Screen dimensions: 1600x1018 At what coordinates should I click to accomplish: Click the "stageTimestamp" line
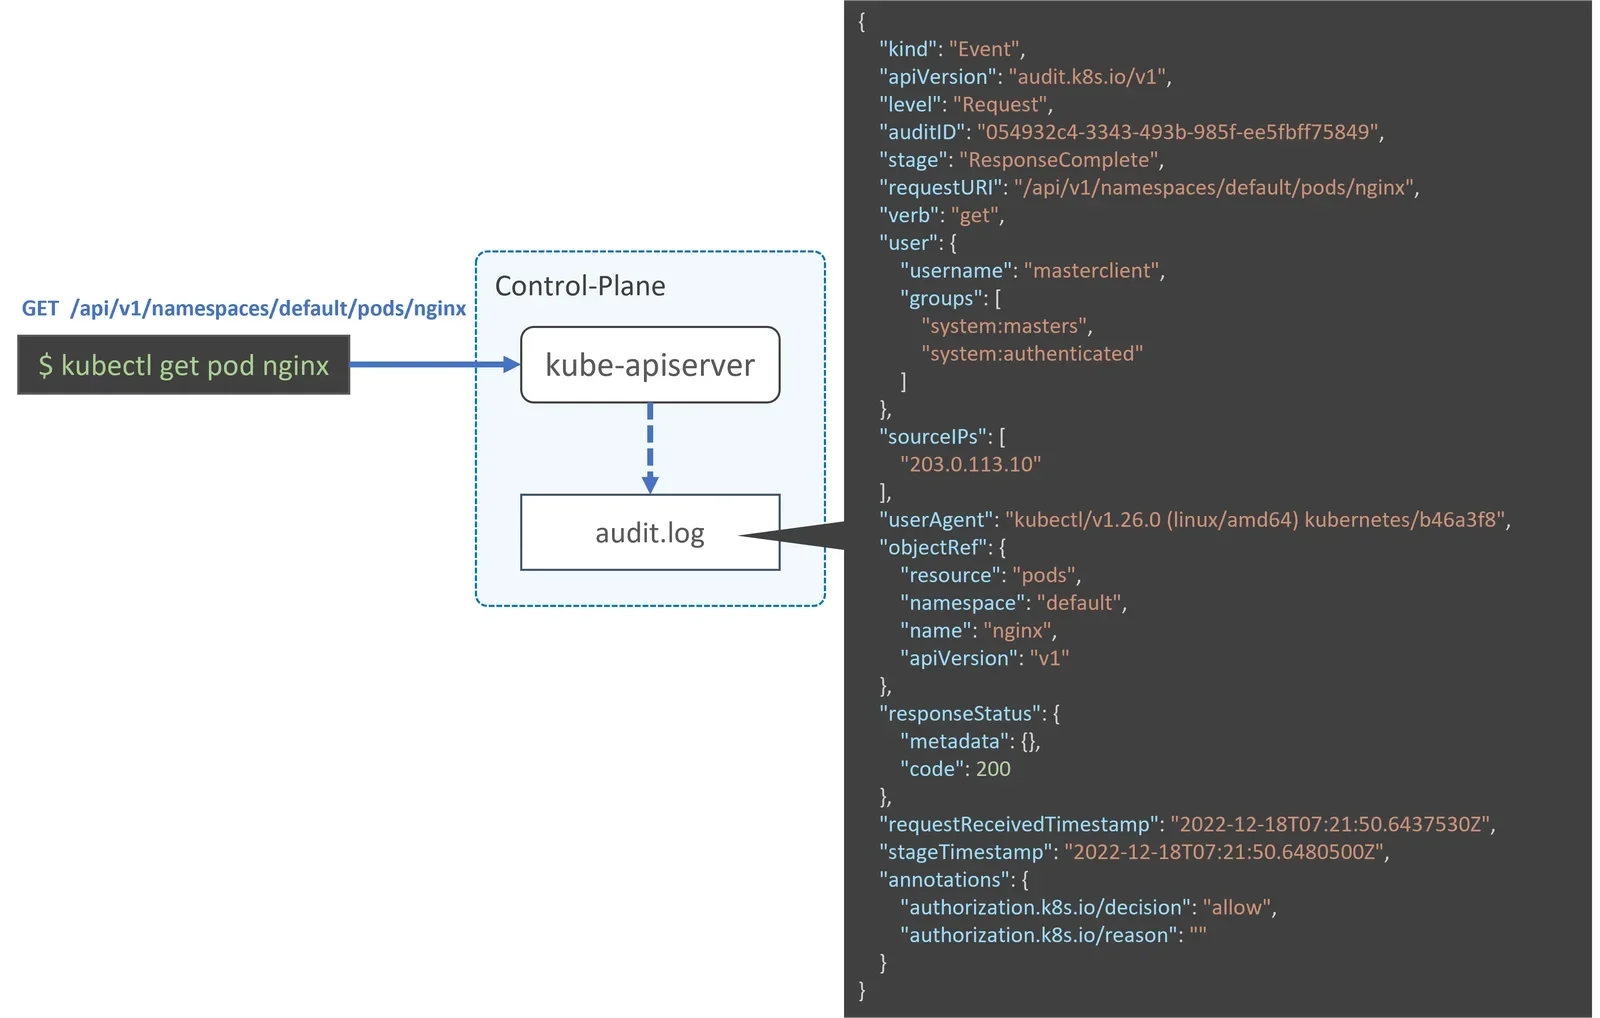[x=1134, y=852]
